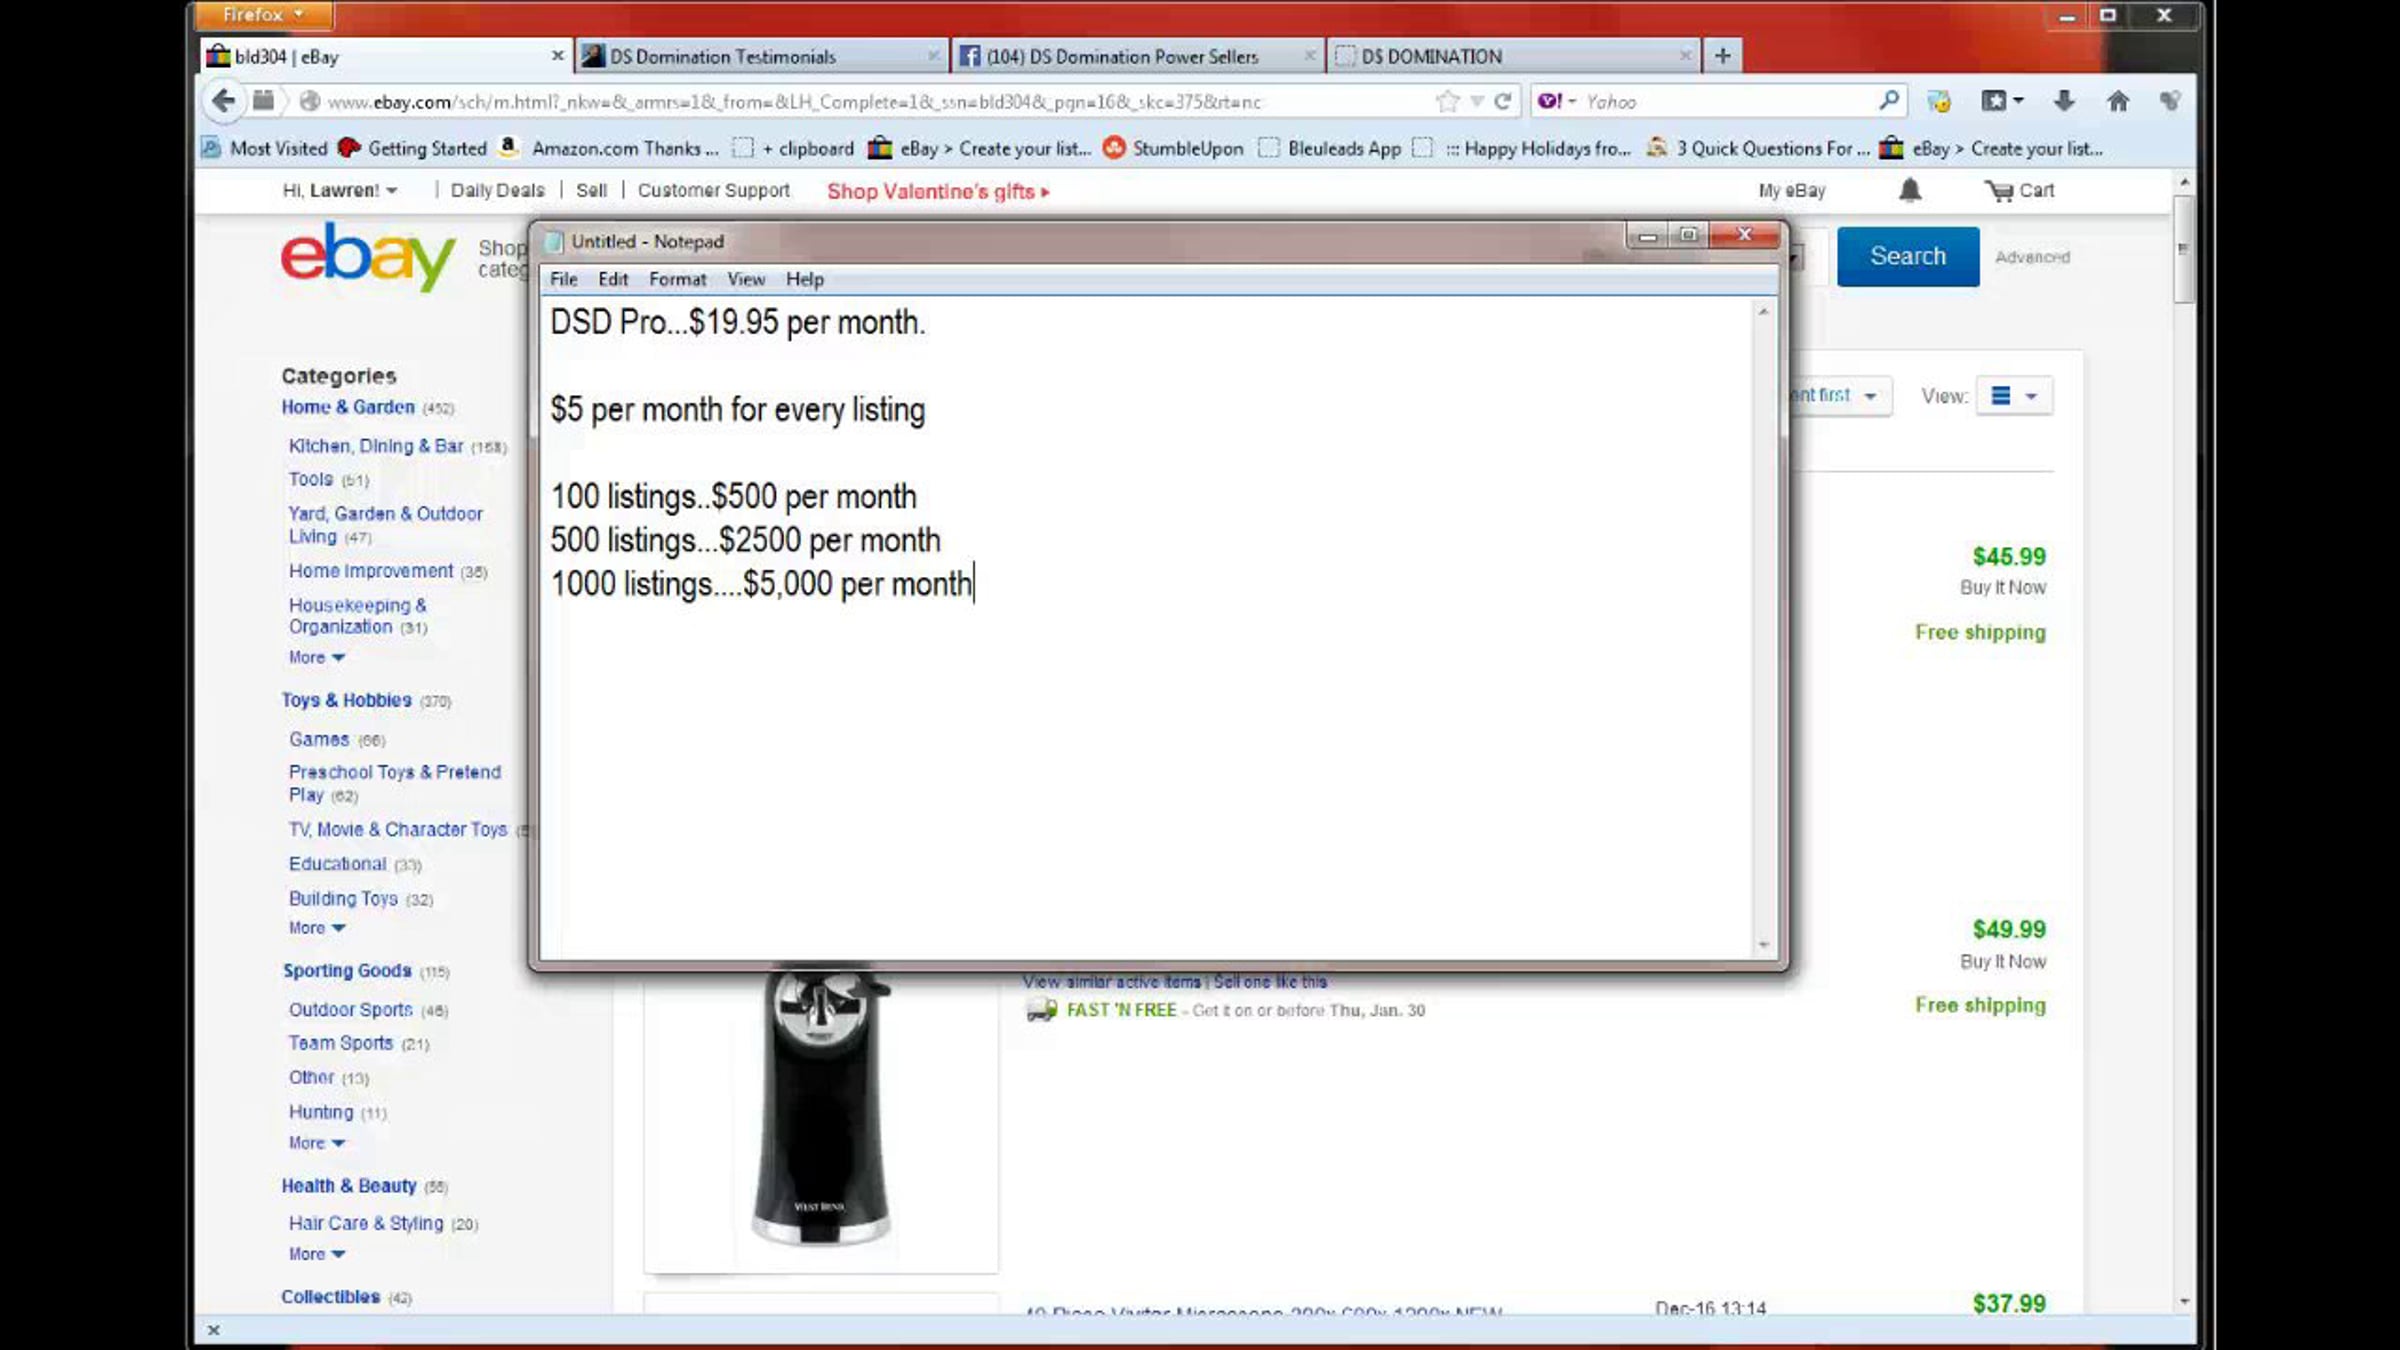The image size is (2400, 1350).
Task: Open the Hi, Lawren account dropdown
Action: click(x=339, y=190)
